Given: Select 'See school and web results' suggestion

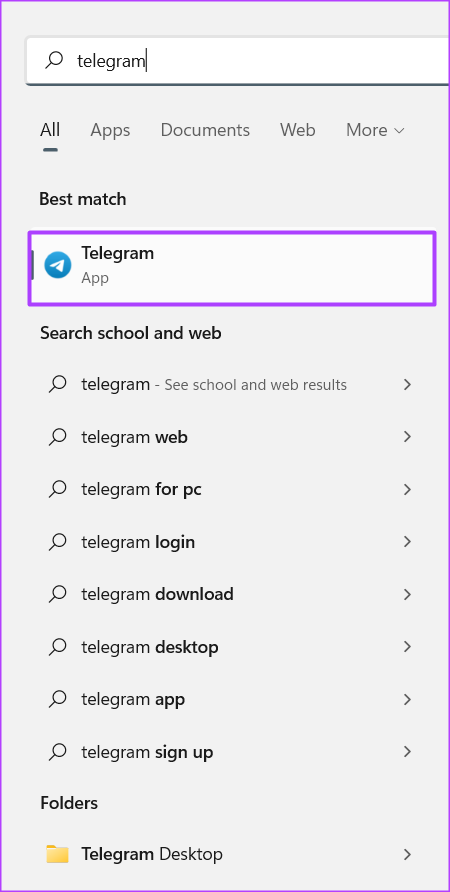Looking at the screenshot, I should pos(232,385).
